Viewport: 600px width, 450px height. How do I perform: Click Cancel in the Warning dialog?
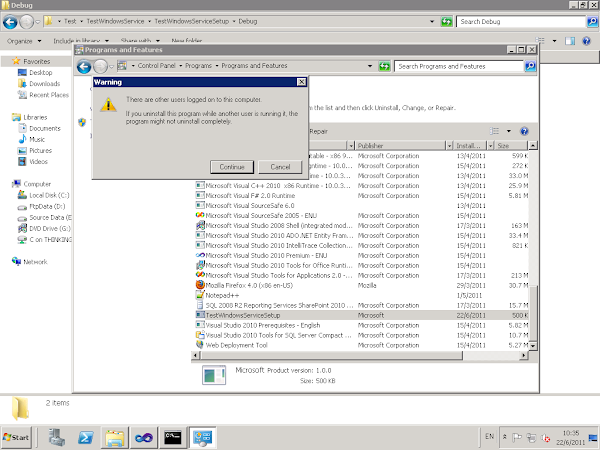pos(280,167)
